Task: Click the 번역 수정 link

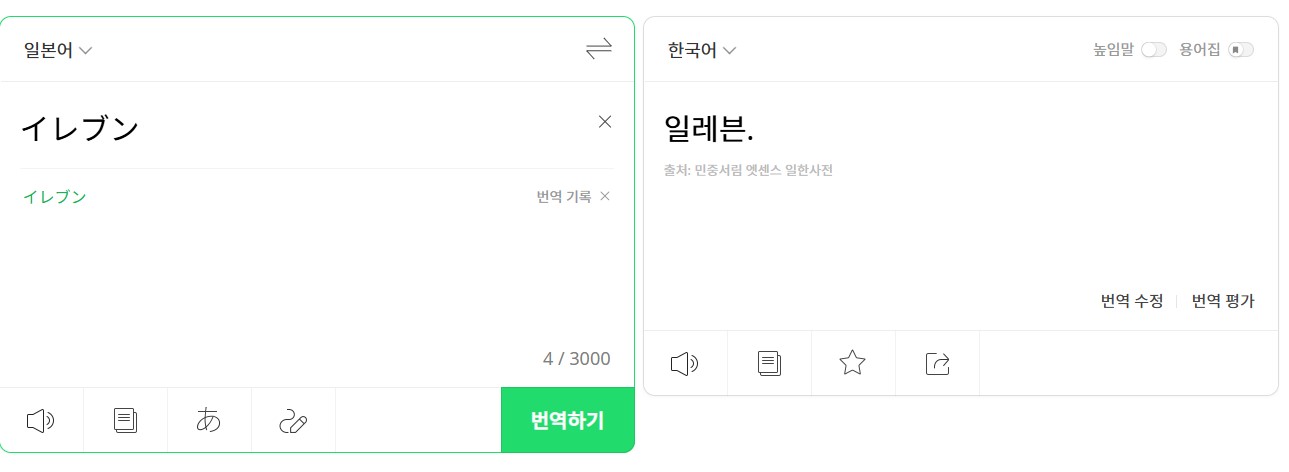Action: point(1132,301)
